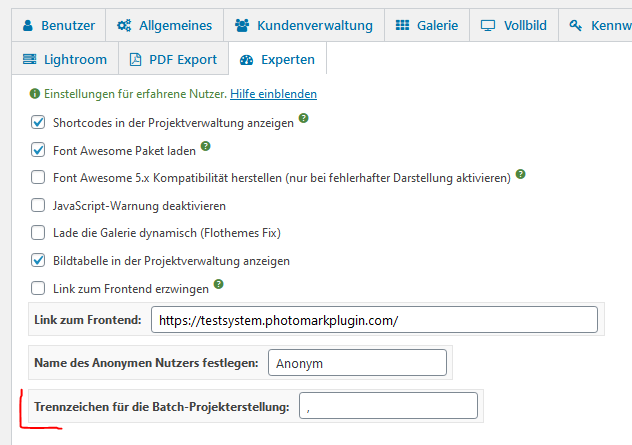Disable Shortcodes in der Projektverwaltung anzeigen

pyautogui.click(x=38, y=123)
